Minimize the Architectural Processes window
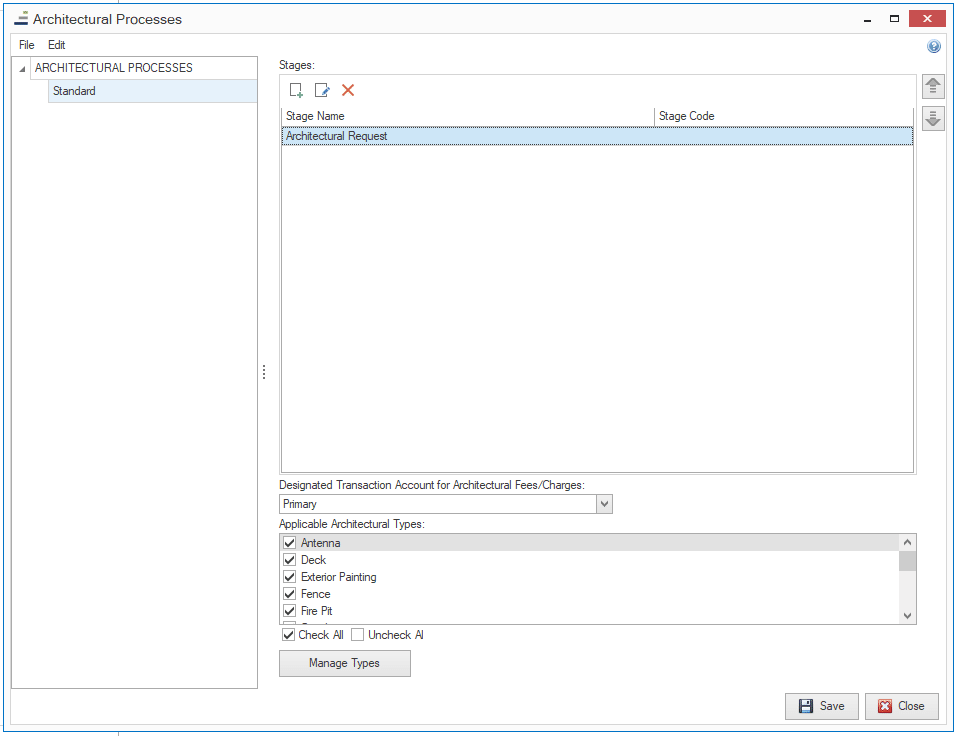This screenshot has width=959, height=736. click(867, 19)
